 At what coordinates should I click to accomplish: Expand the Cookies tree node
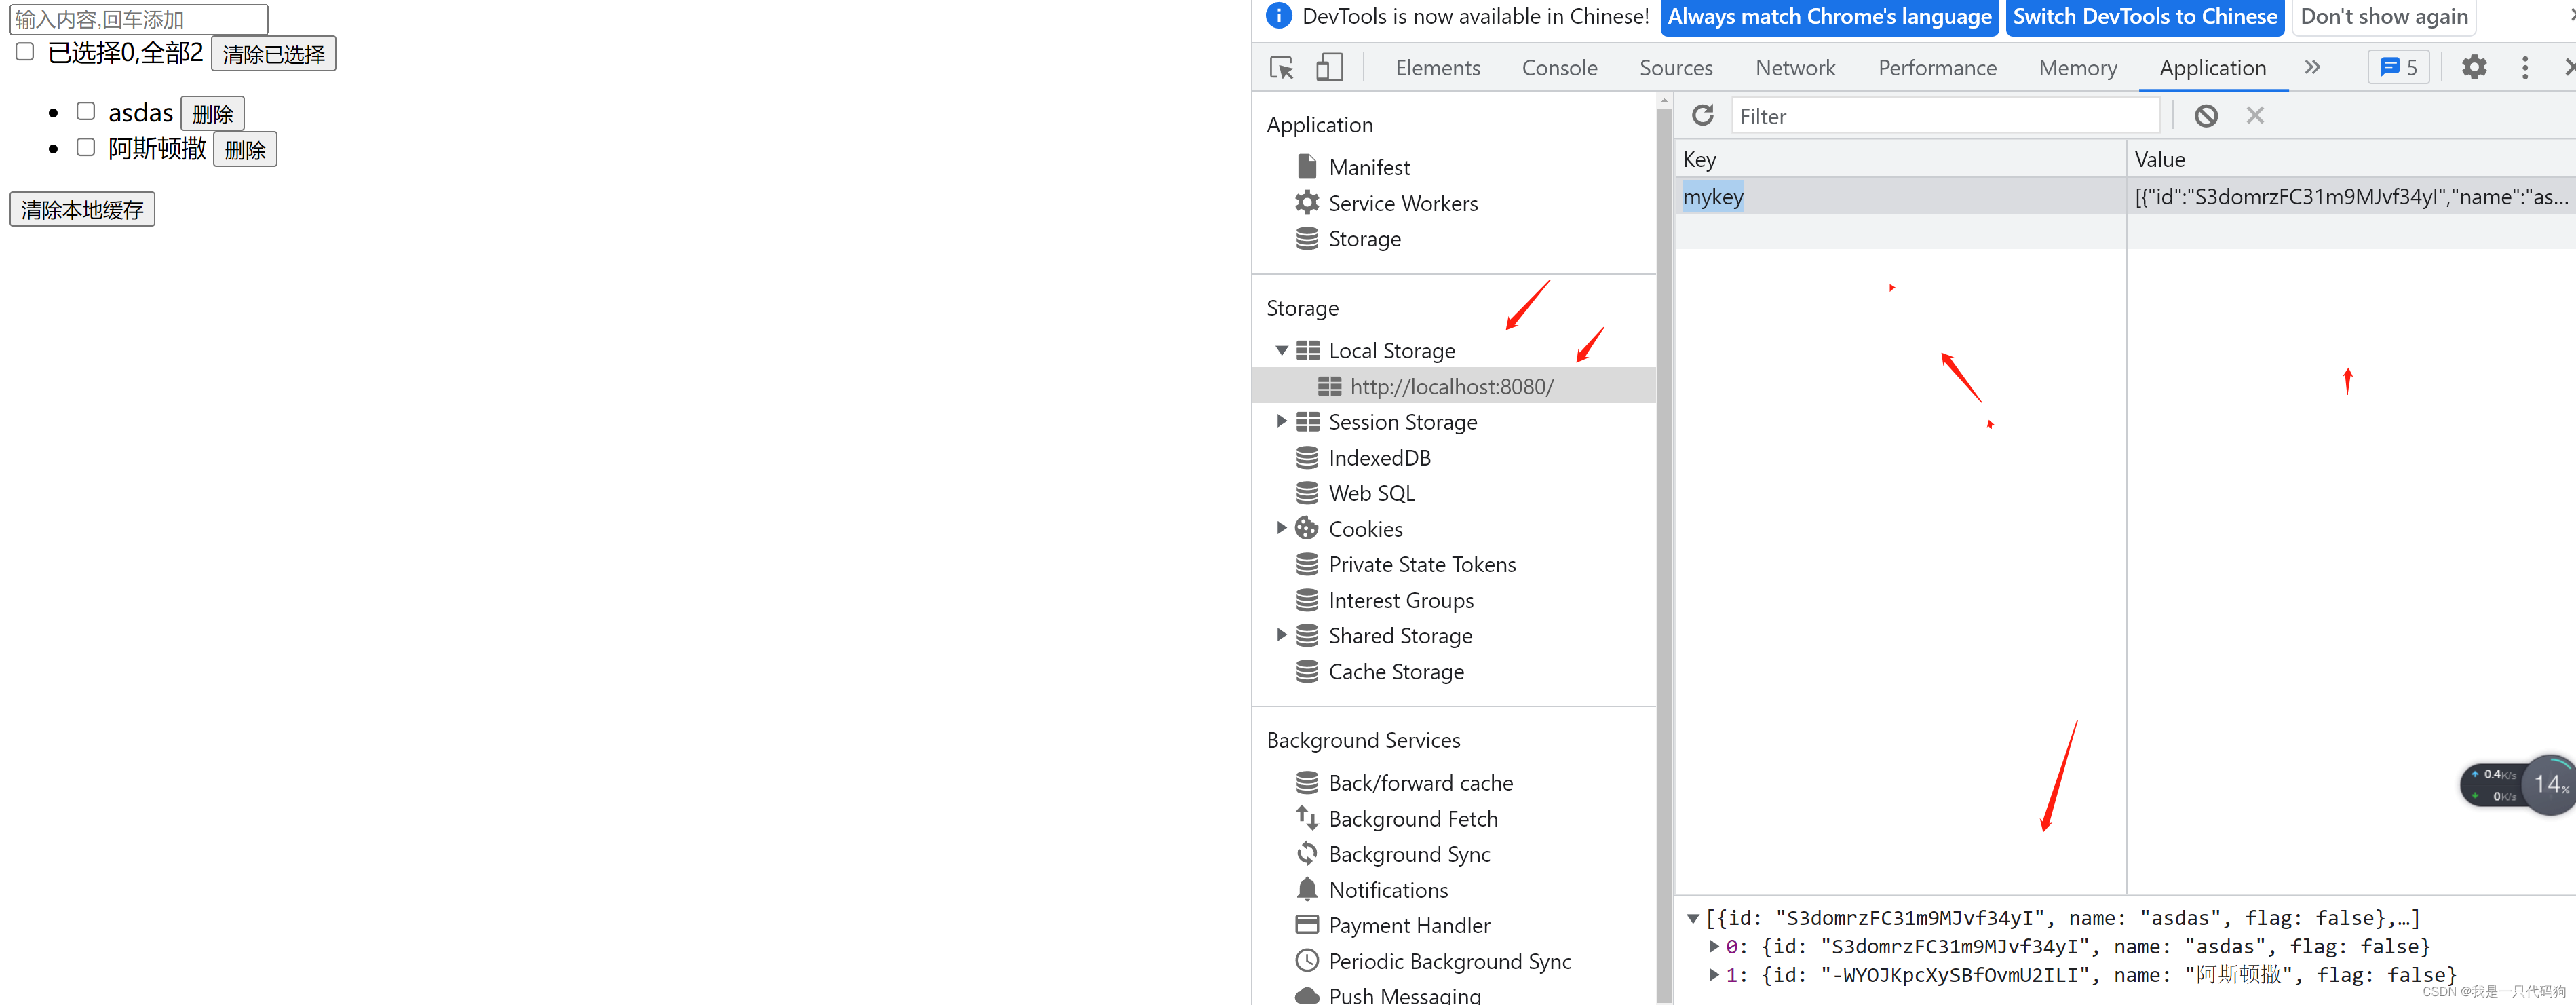coord(1281,528)
